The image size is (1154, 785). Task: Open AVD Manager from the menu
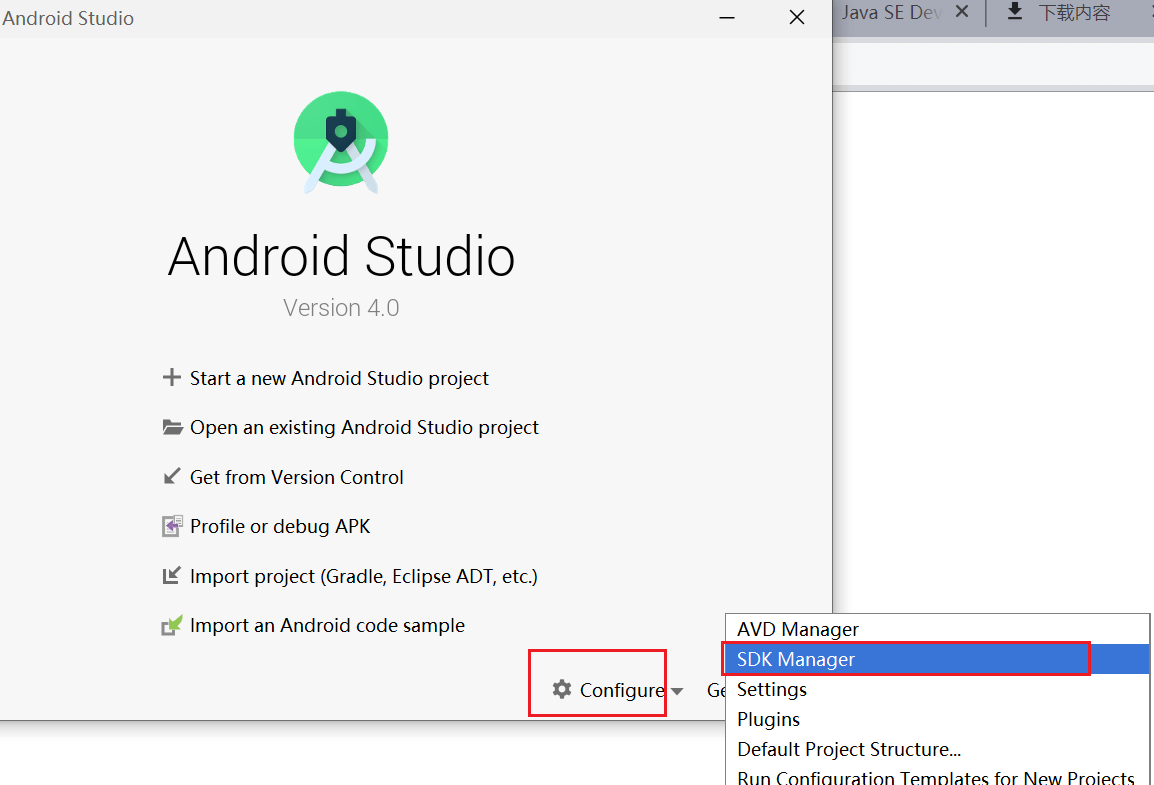937,629
